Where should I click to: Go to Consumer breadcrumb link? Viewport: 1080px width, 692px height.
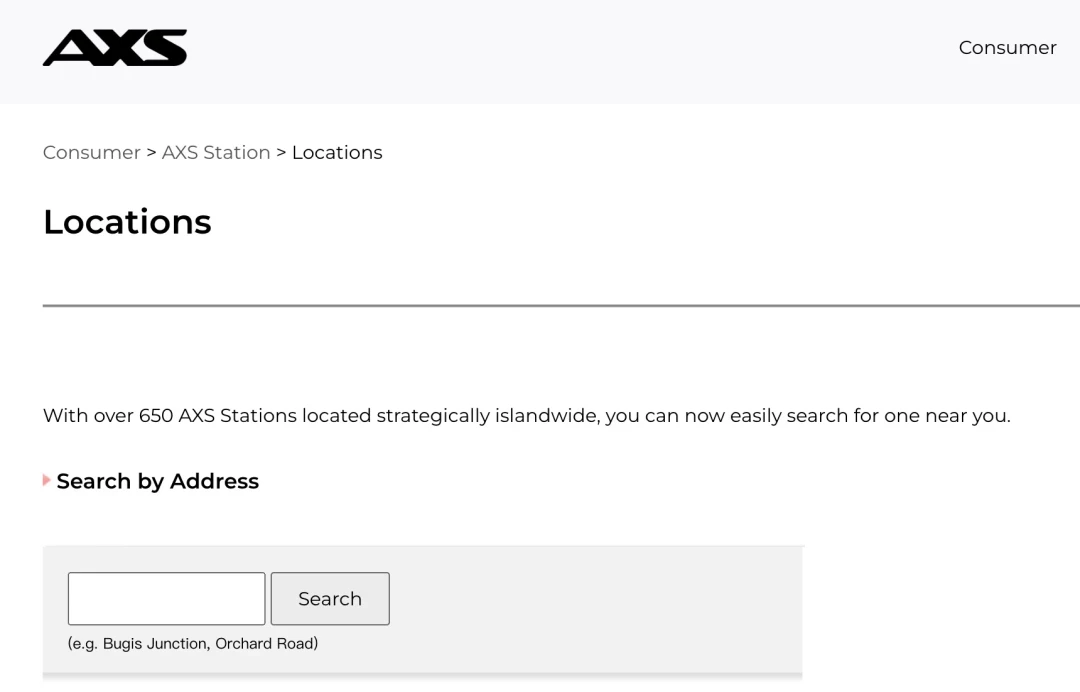pyautogui.click(x=92, y=152)
